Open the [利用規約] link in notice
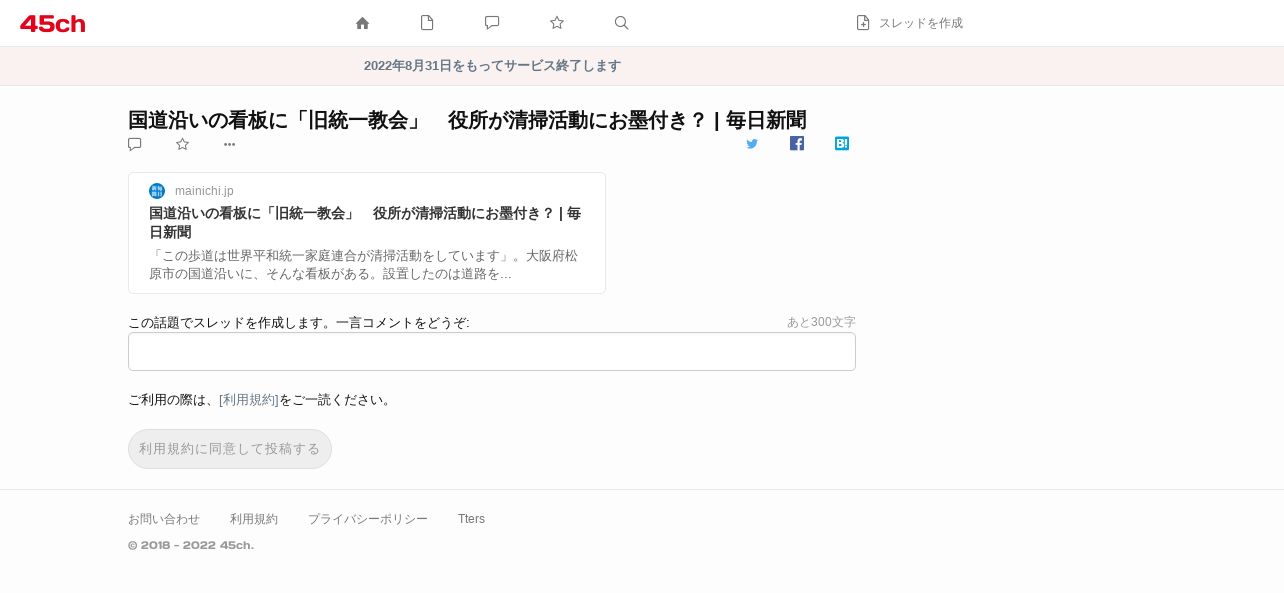Screen dimensions: 1284x593 point(249,400)
